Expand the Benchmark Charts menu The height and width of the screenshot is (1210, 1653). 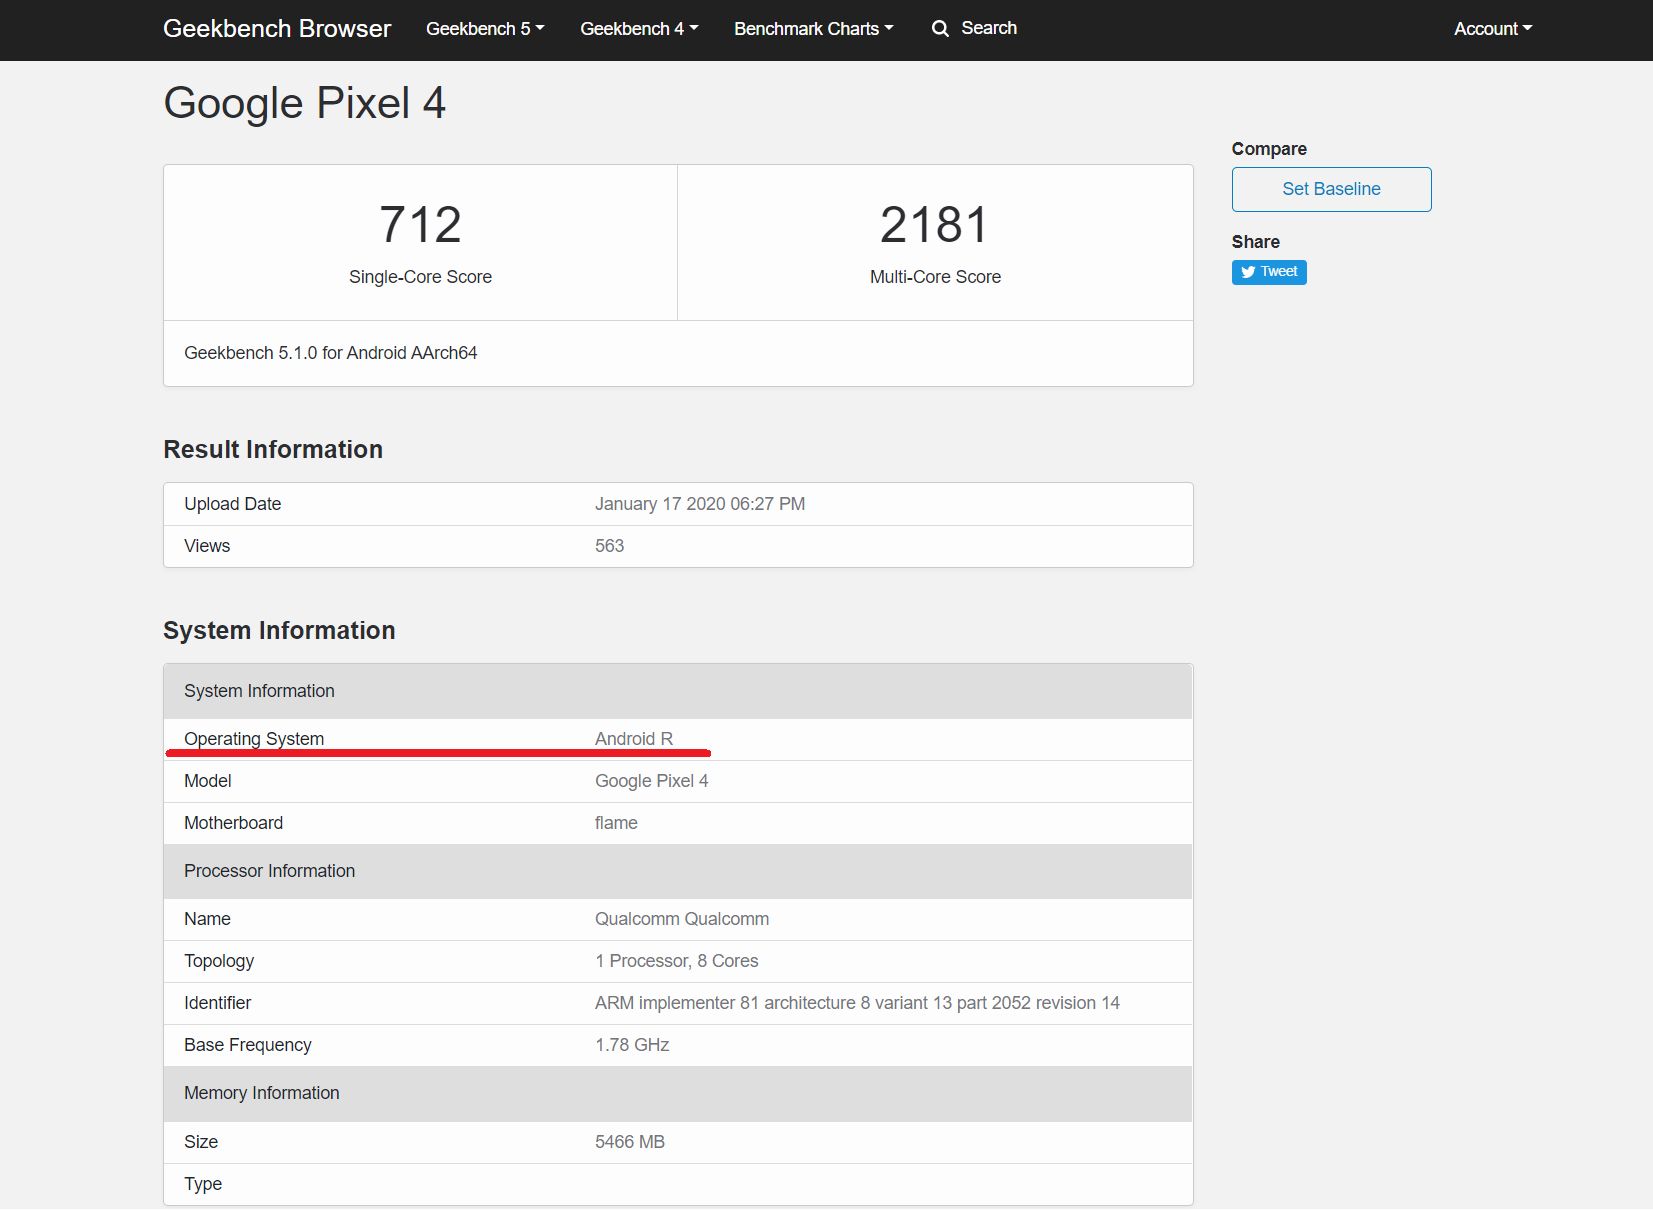pos(813,29)
